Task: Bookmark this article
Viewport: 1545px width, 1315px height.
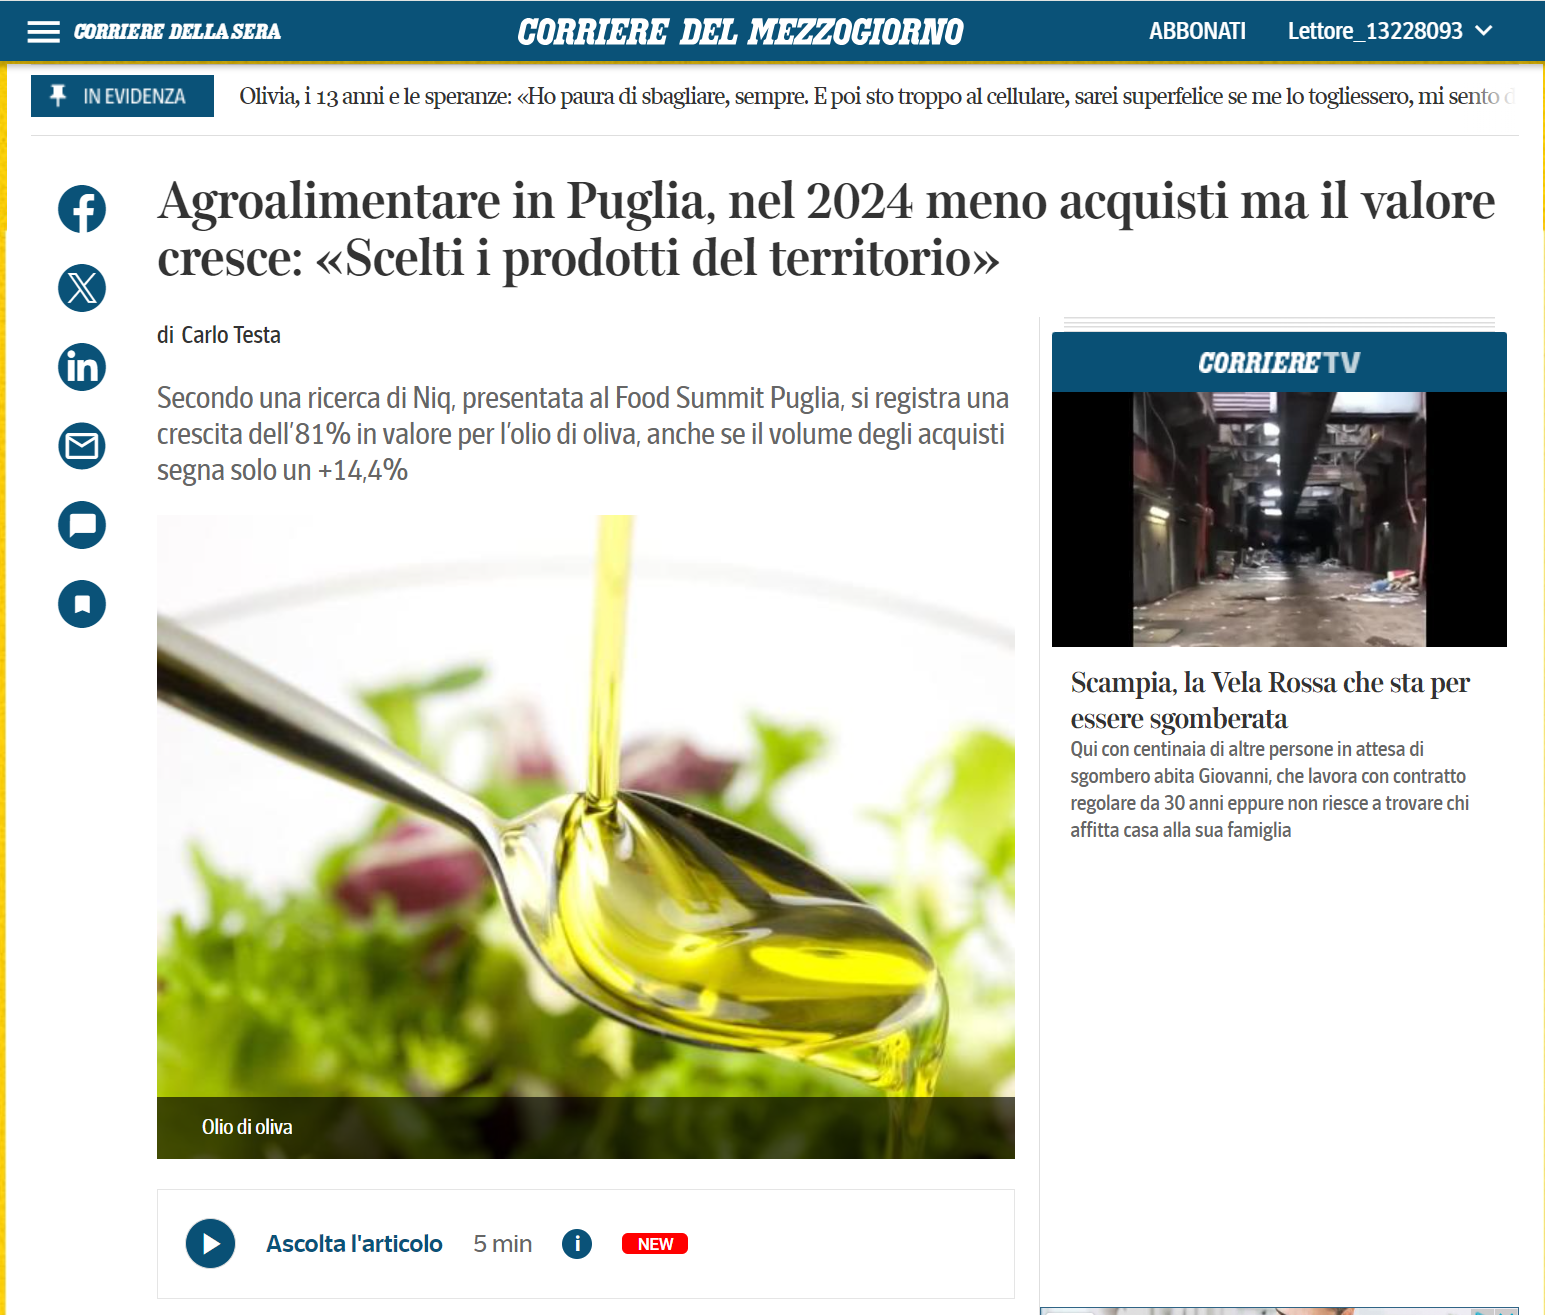Action: coord(82,604)
